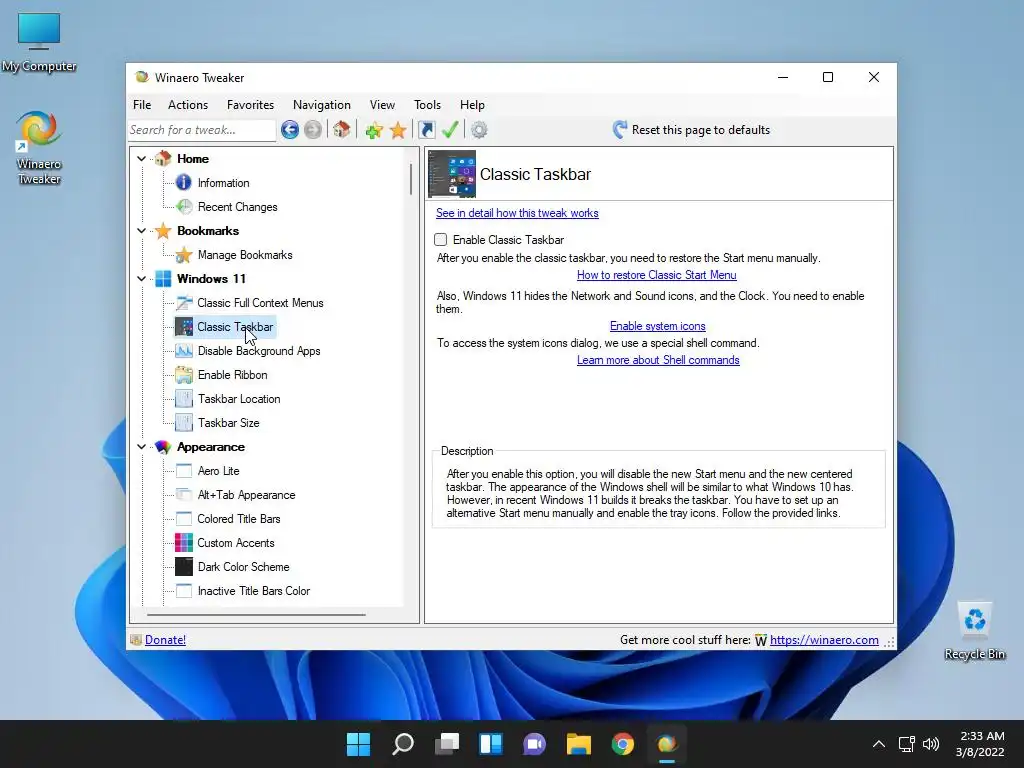Click the Enable Ribbon icon

coord(184,375)
